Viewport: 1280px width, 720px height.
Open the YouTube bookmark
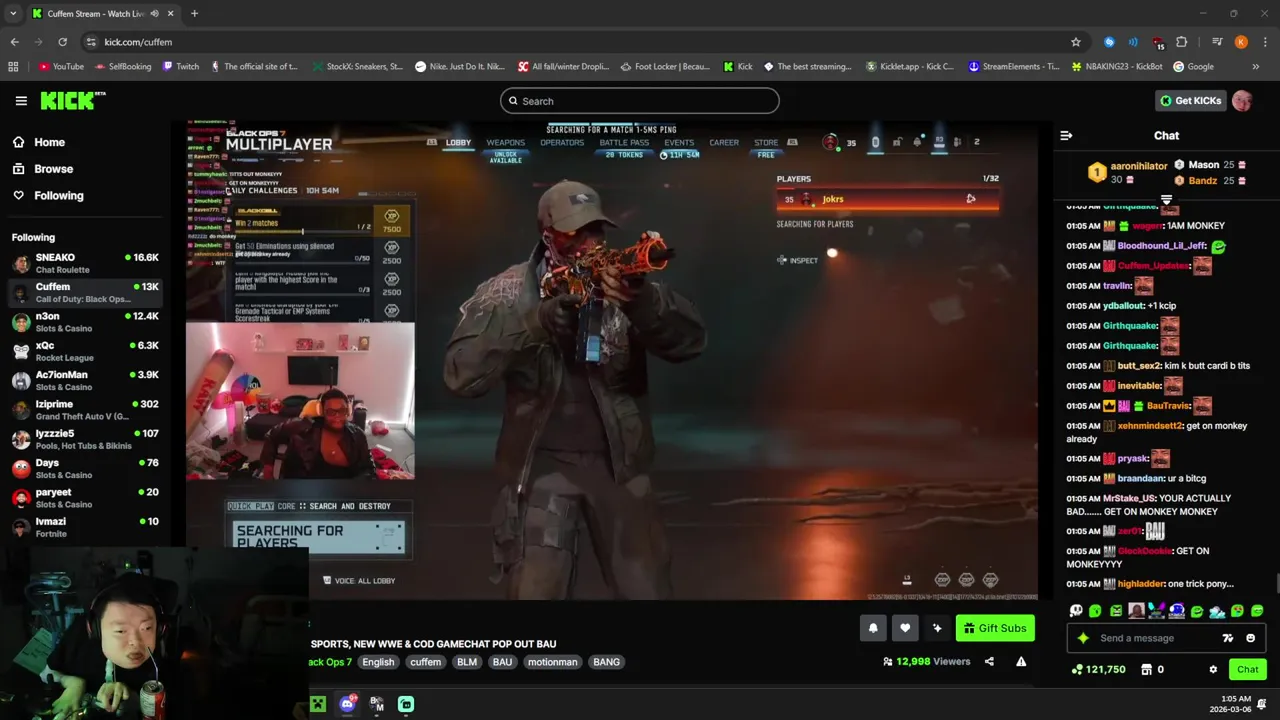pyautogui.click(x=61, y=67)
